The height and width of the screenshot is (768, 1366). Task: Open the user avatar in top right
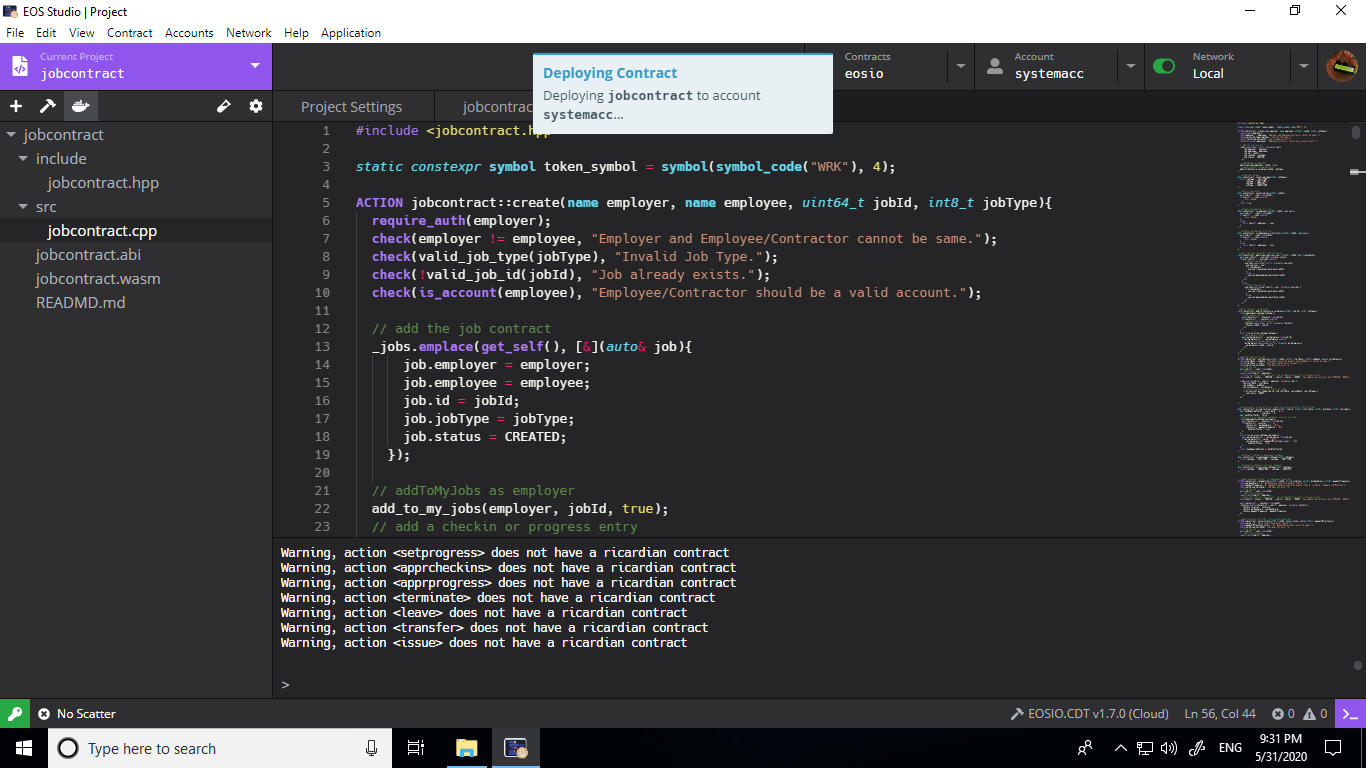(1342, 66)
